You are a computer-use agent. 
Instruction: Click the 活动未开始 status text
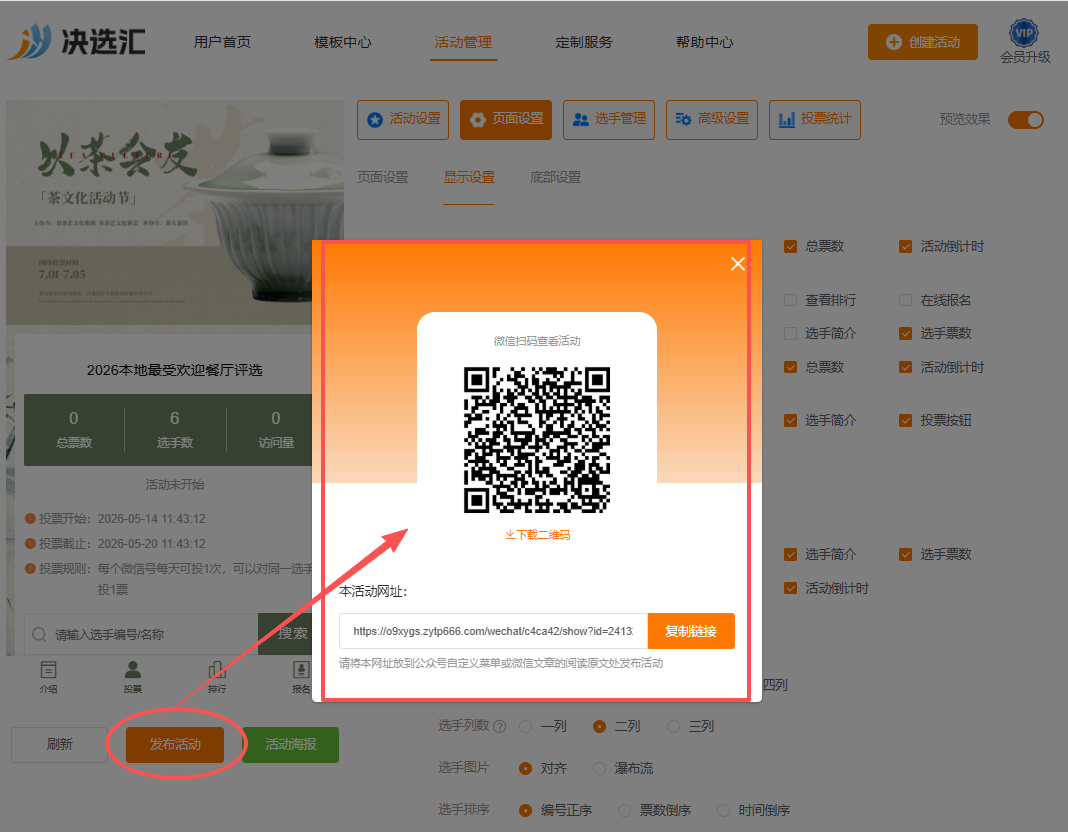click(x=174, y=485)
